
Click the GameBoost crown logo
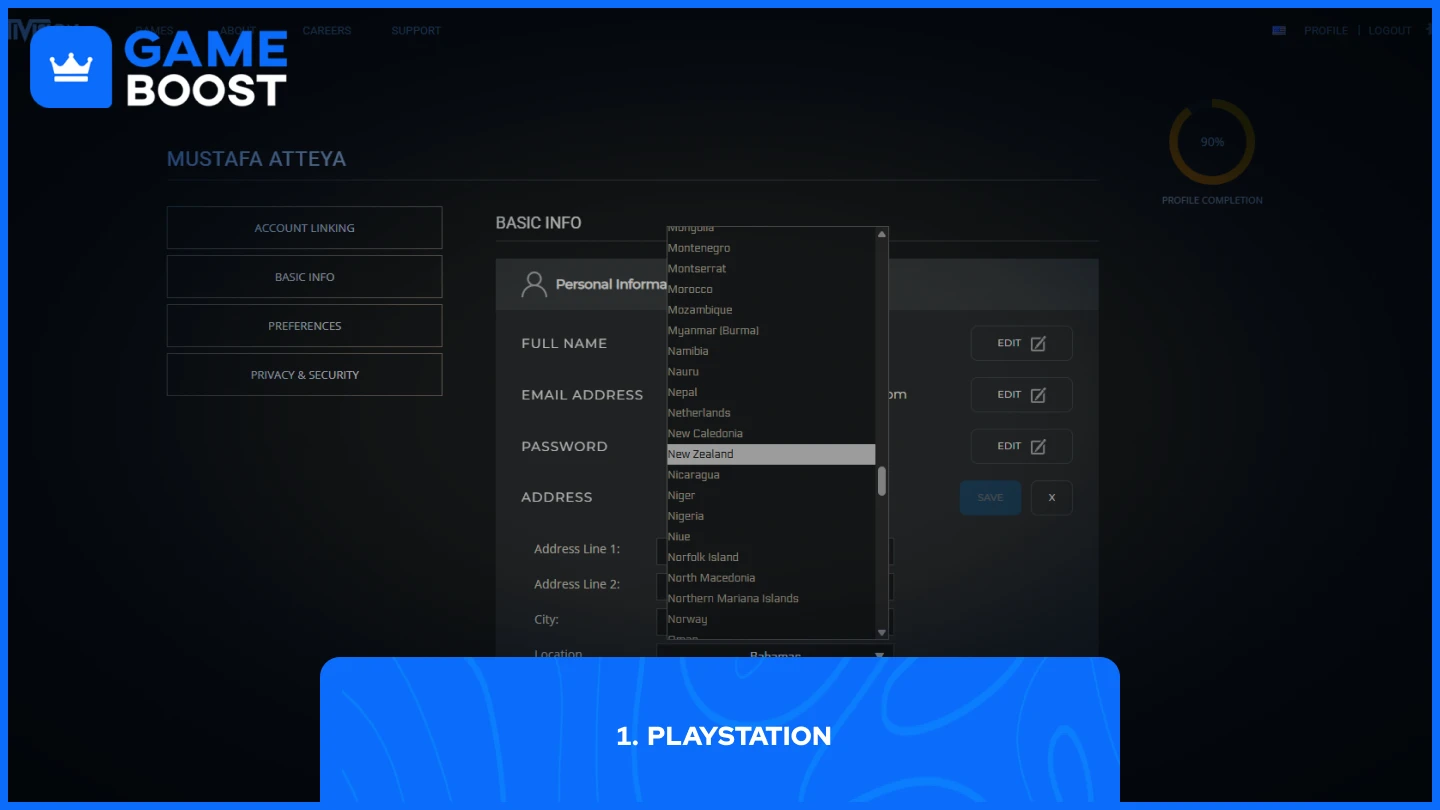tap(70, 66)
